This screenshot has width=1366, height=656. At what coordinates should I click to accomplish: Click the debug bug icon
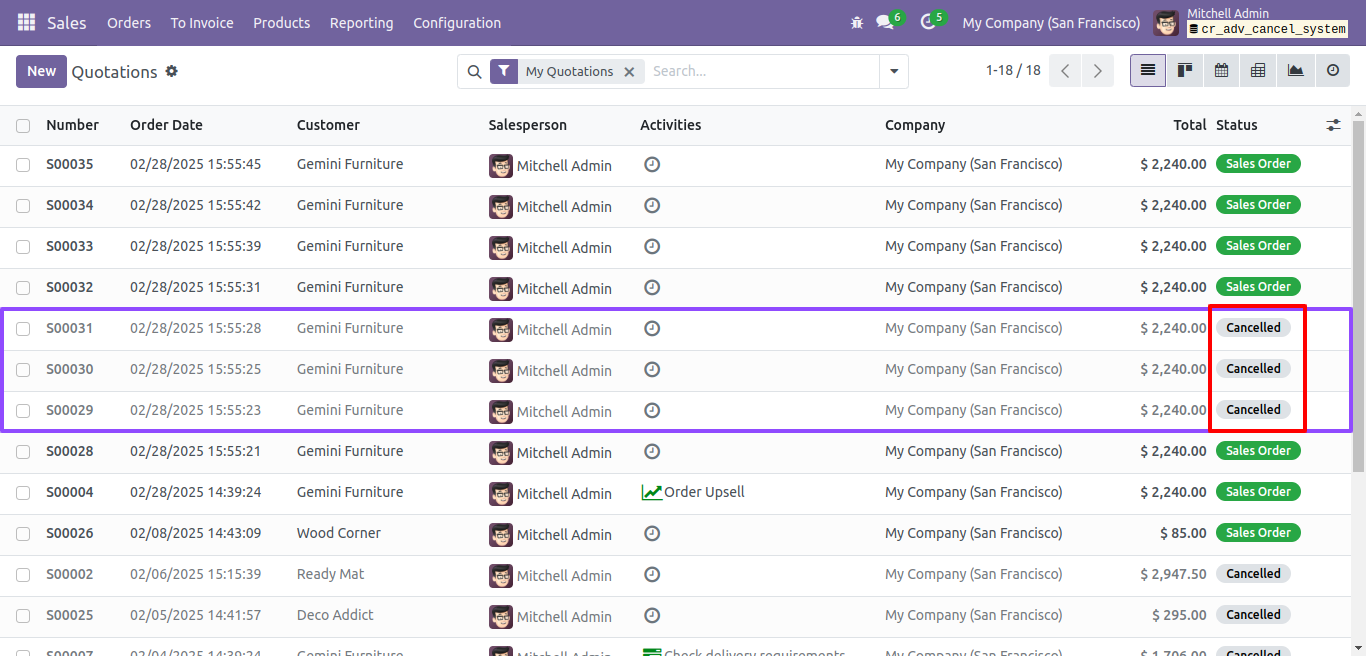[856, 22]
